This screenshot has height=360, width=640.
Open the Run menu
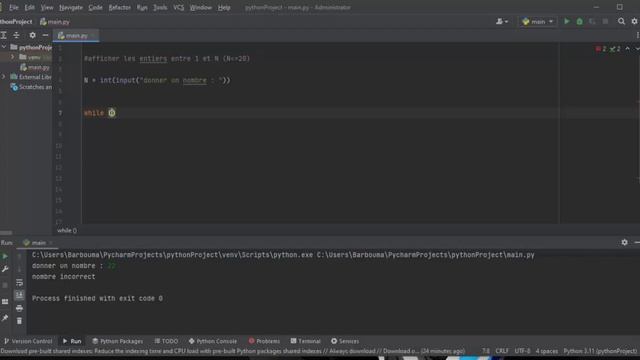tap(142, 7)
